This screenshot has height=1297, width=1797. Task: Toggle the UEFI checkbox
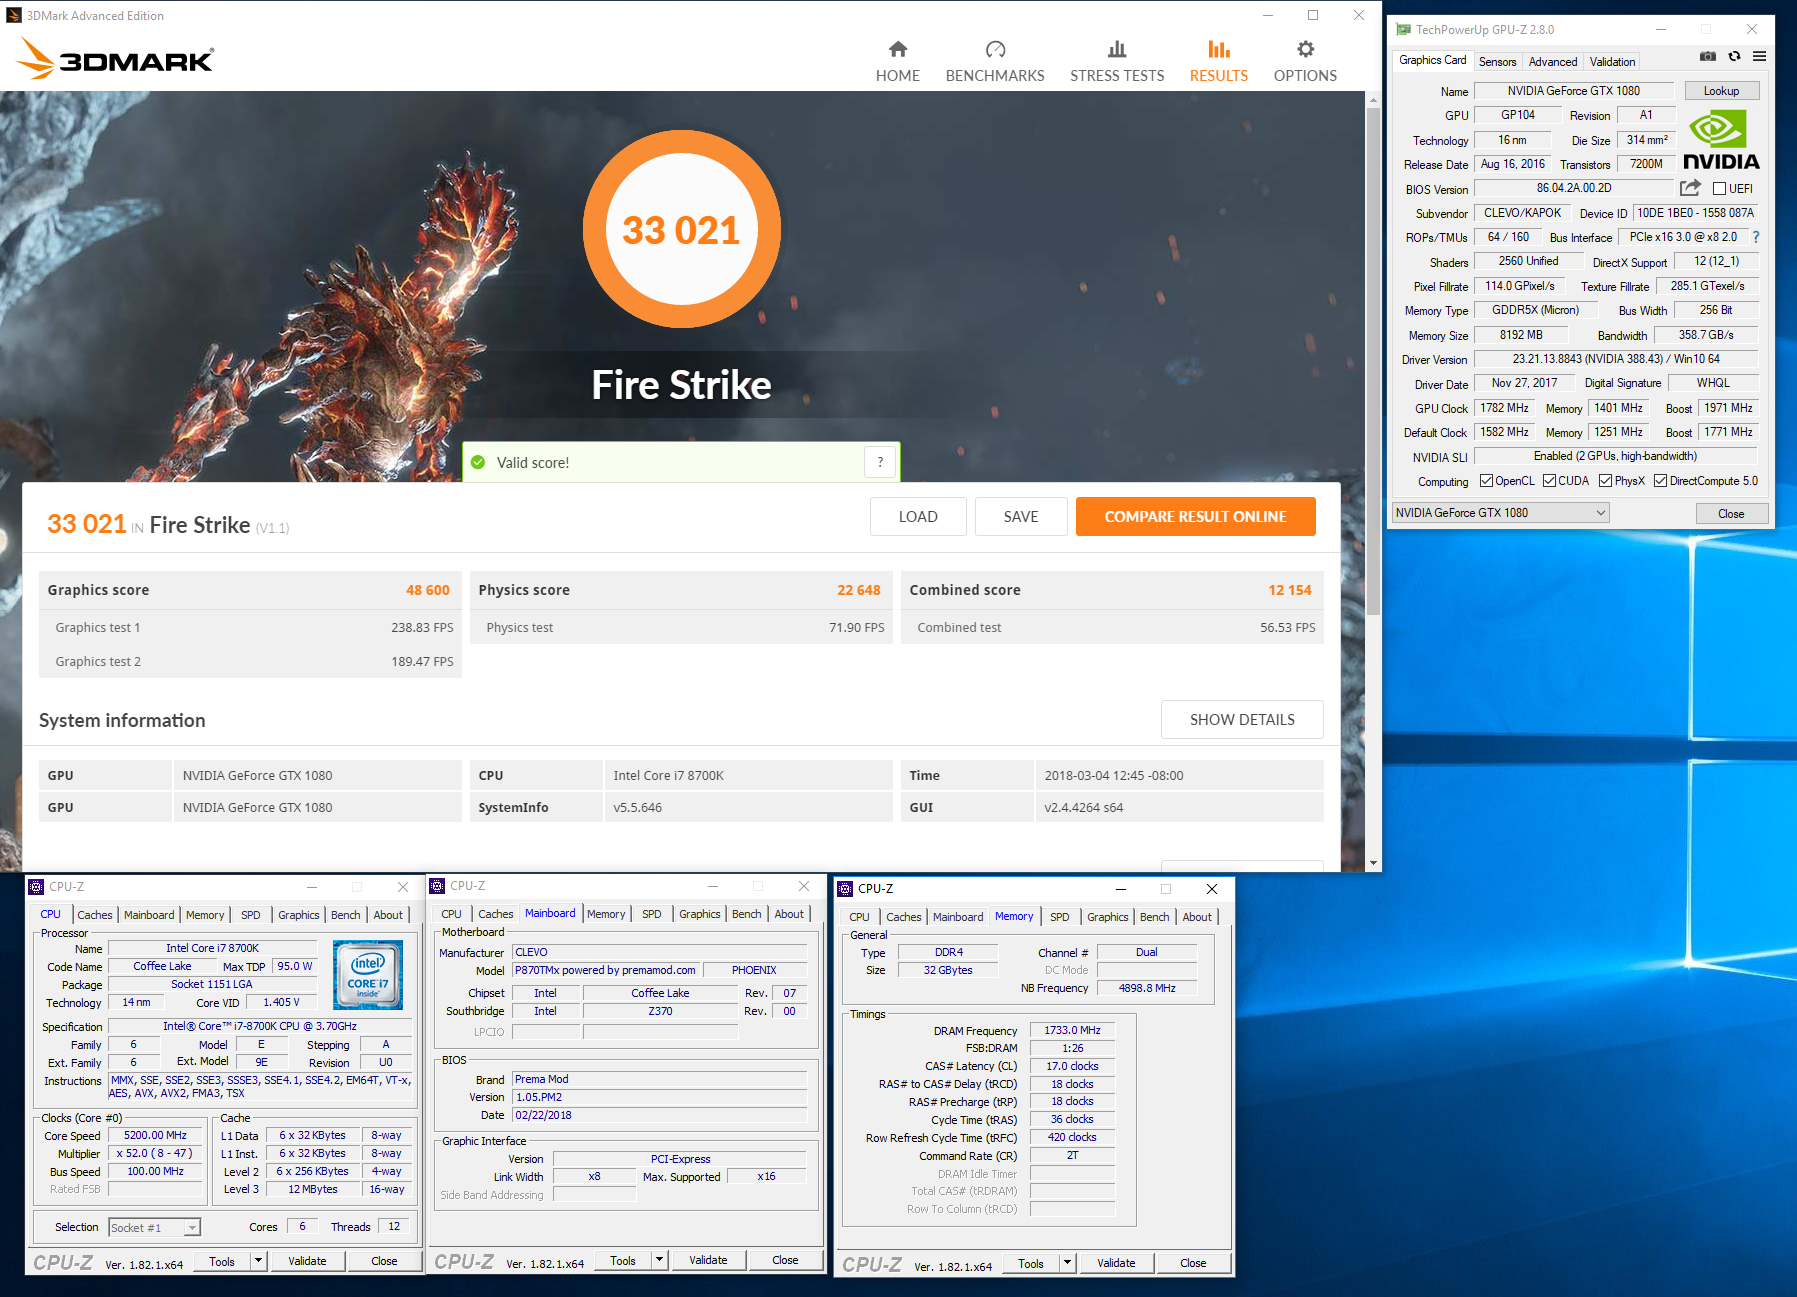1719,188
